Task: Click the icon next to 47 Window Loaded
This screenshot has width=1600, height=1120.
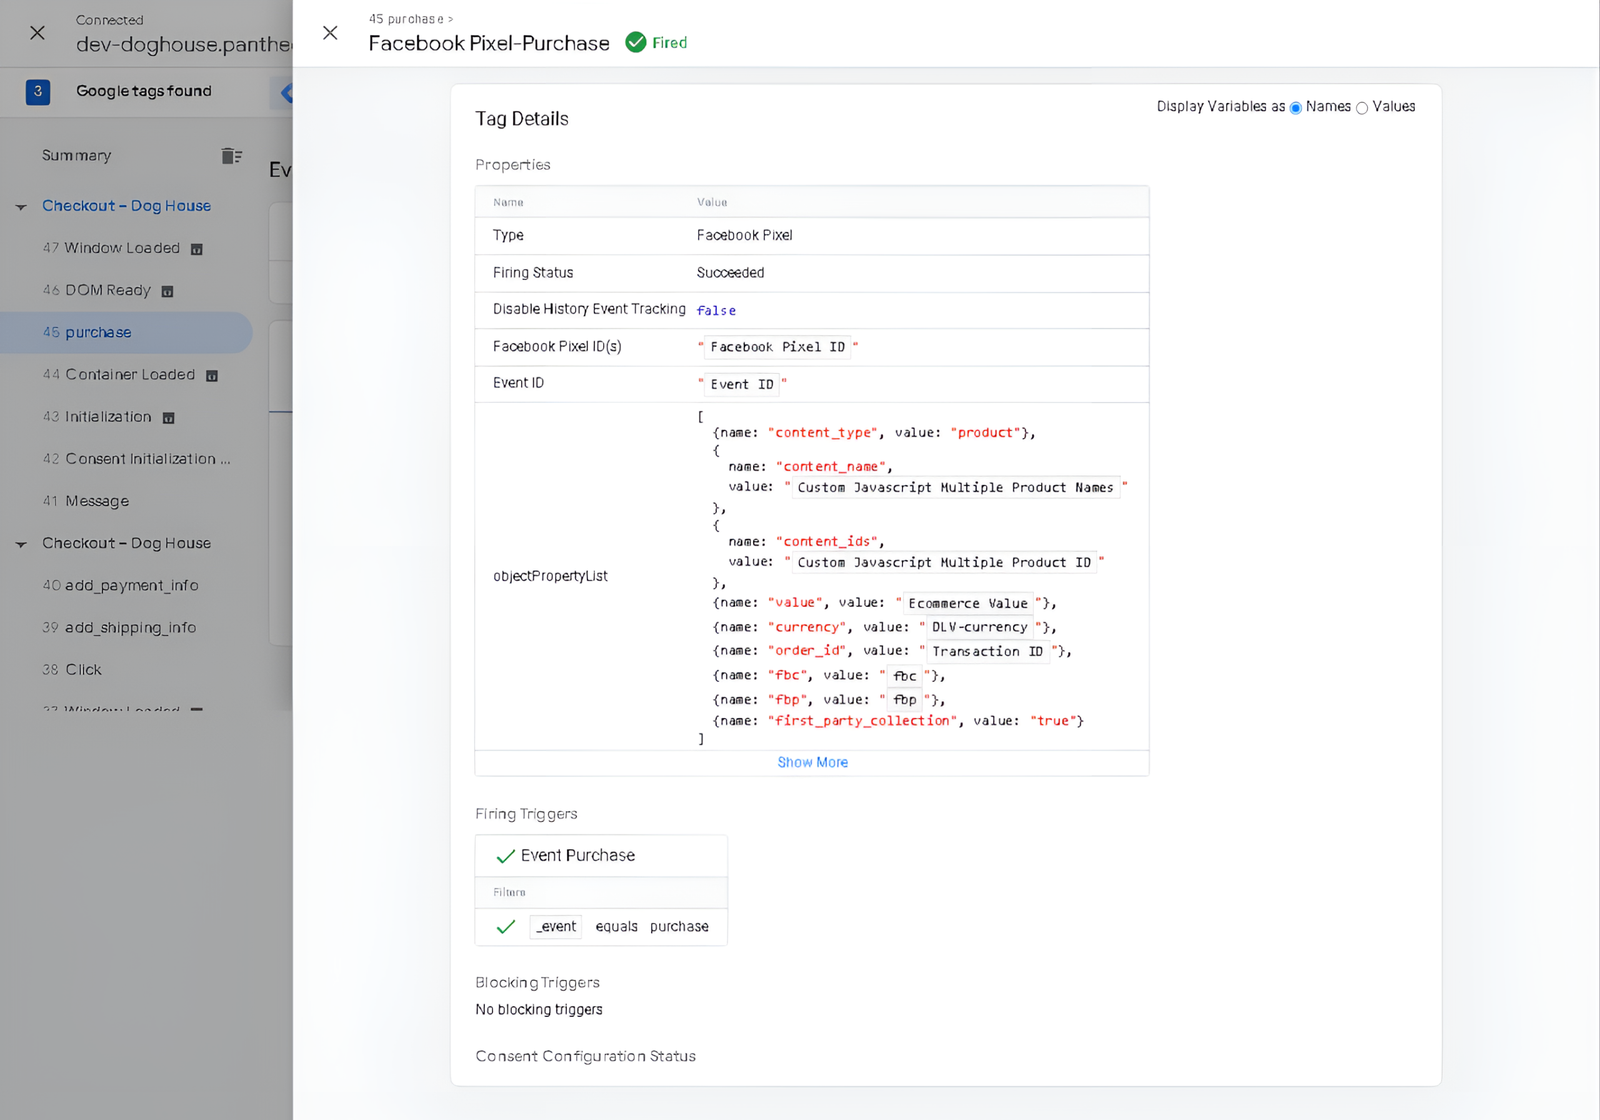Action: [197, 249]
